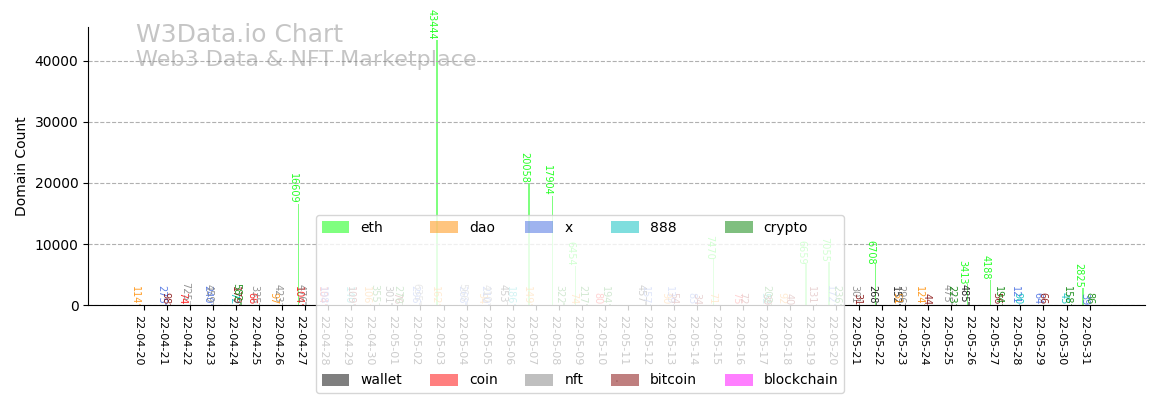Click the eth green legend swatch
The image size is (1160, 400).
tap(335, 228)
